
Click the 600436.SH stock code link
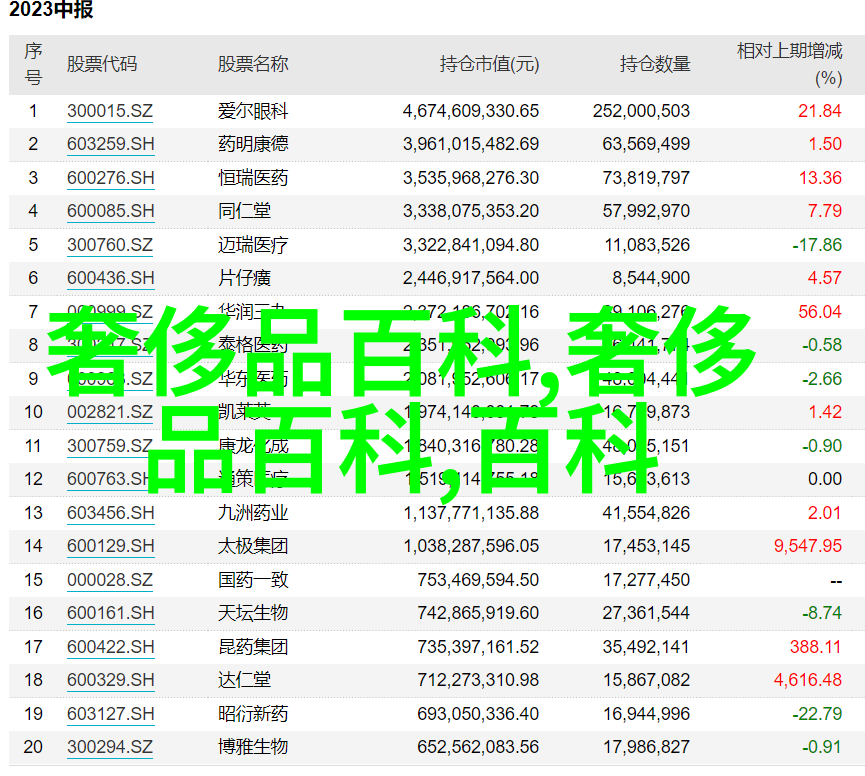pyautogui.click(x=111, y=278)
